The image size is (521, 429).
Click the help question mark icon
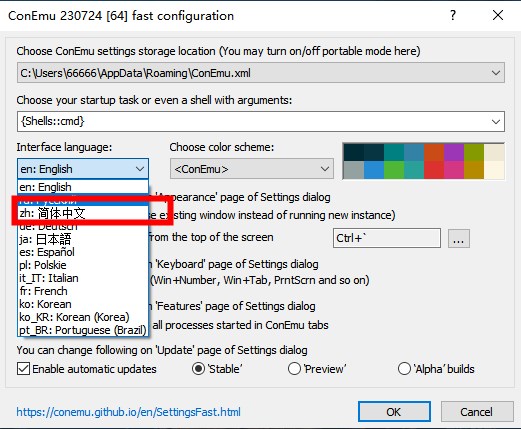453,15
